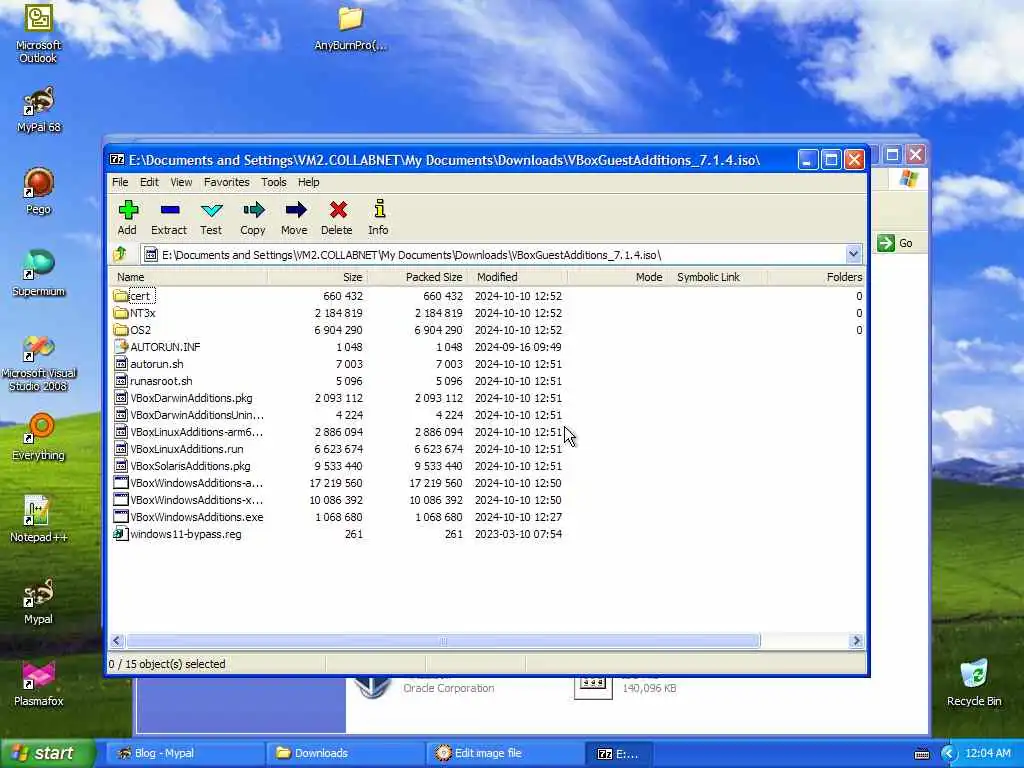Sort list by Mode column

pyautogui.click(x=617, y=277)
